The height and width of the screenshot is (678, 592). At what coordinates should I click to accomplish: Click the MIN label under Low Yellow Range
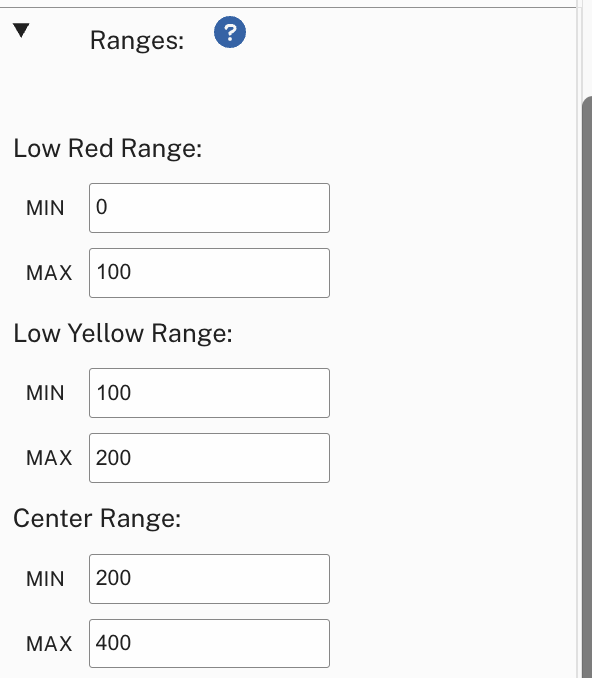click(45, 393)
